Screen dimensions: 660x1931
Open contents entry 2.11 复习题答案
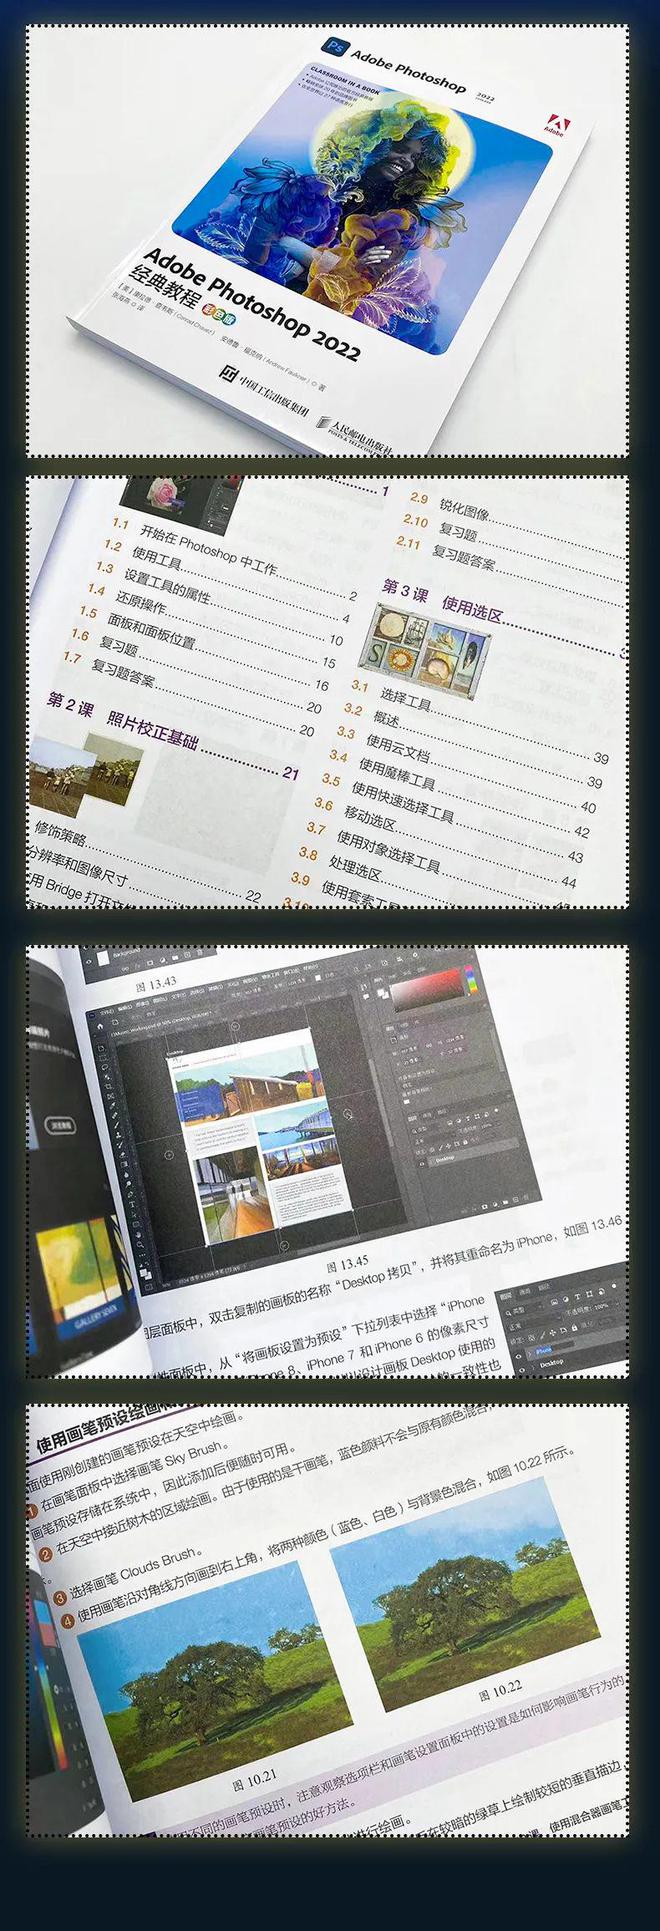click(446, 551)
